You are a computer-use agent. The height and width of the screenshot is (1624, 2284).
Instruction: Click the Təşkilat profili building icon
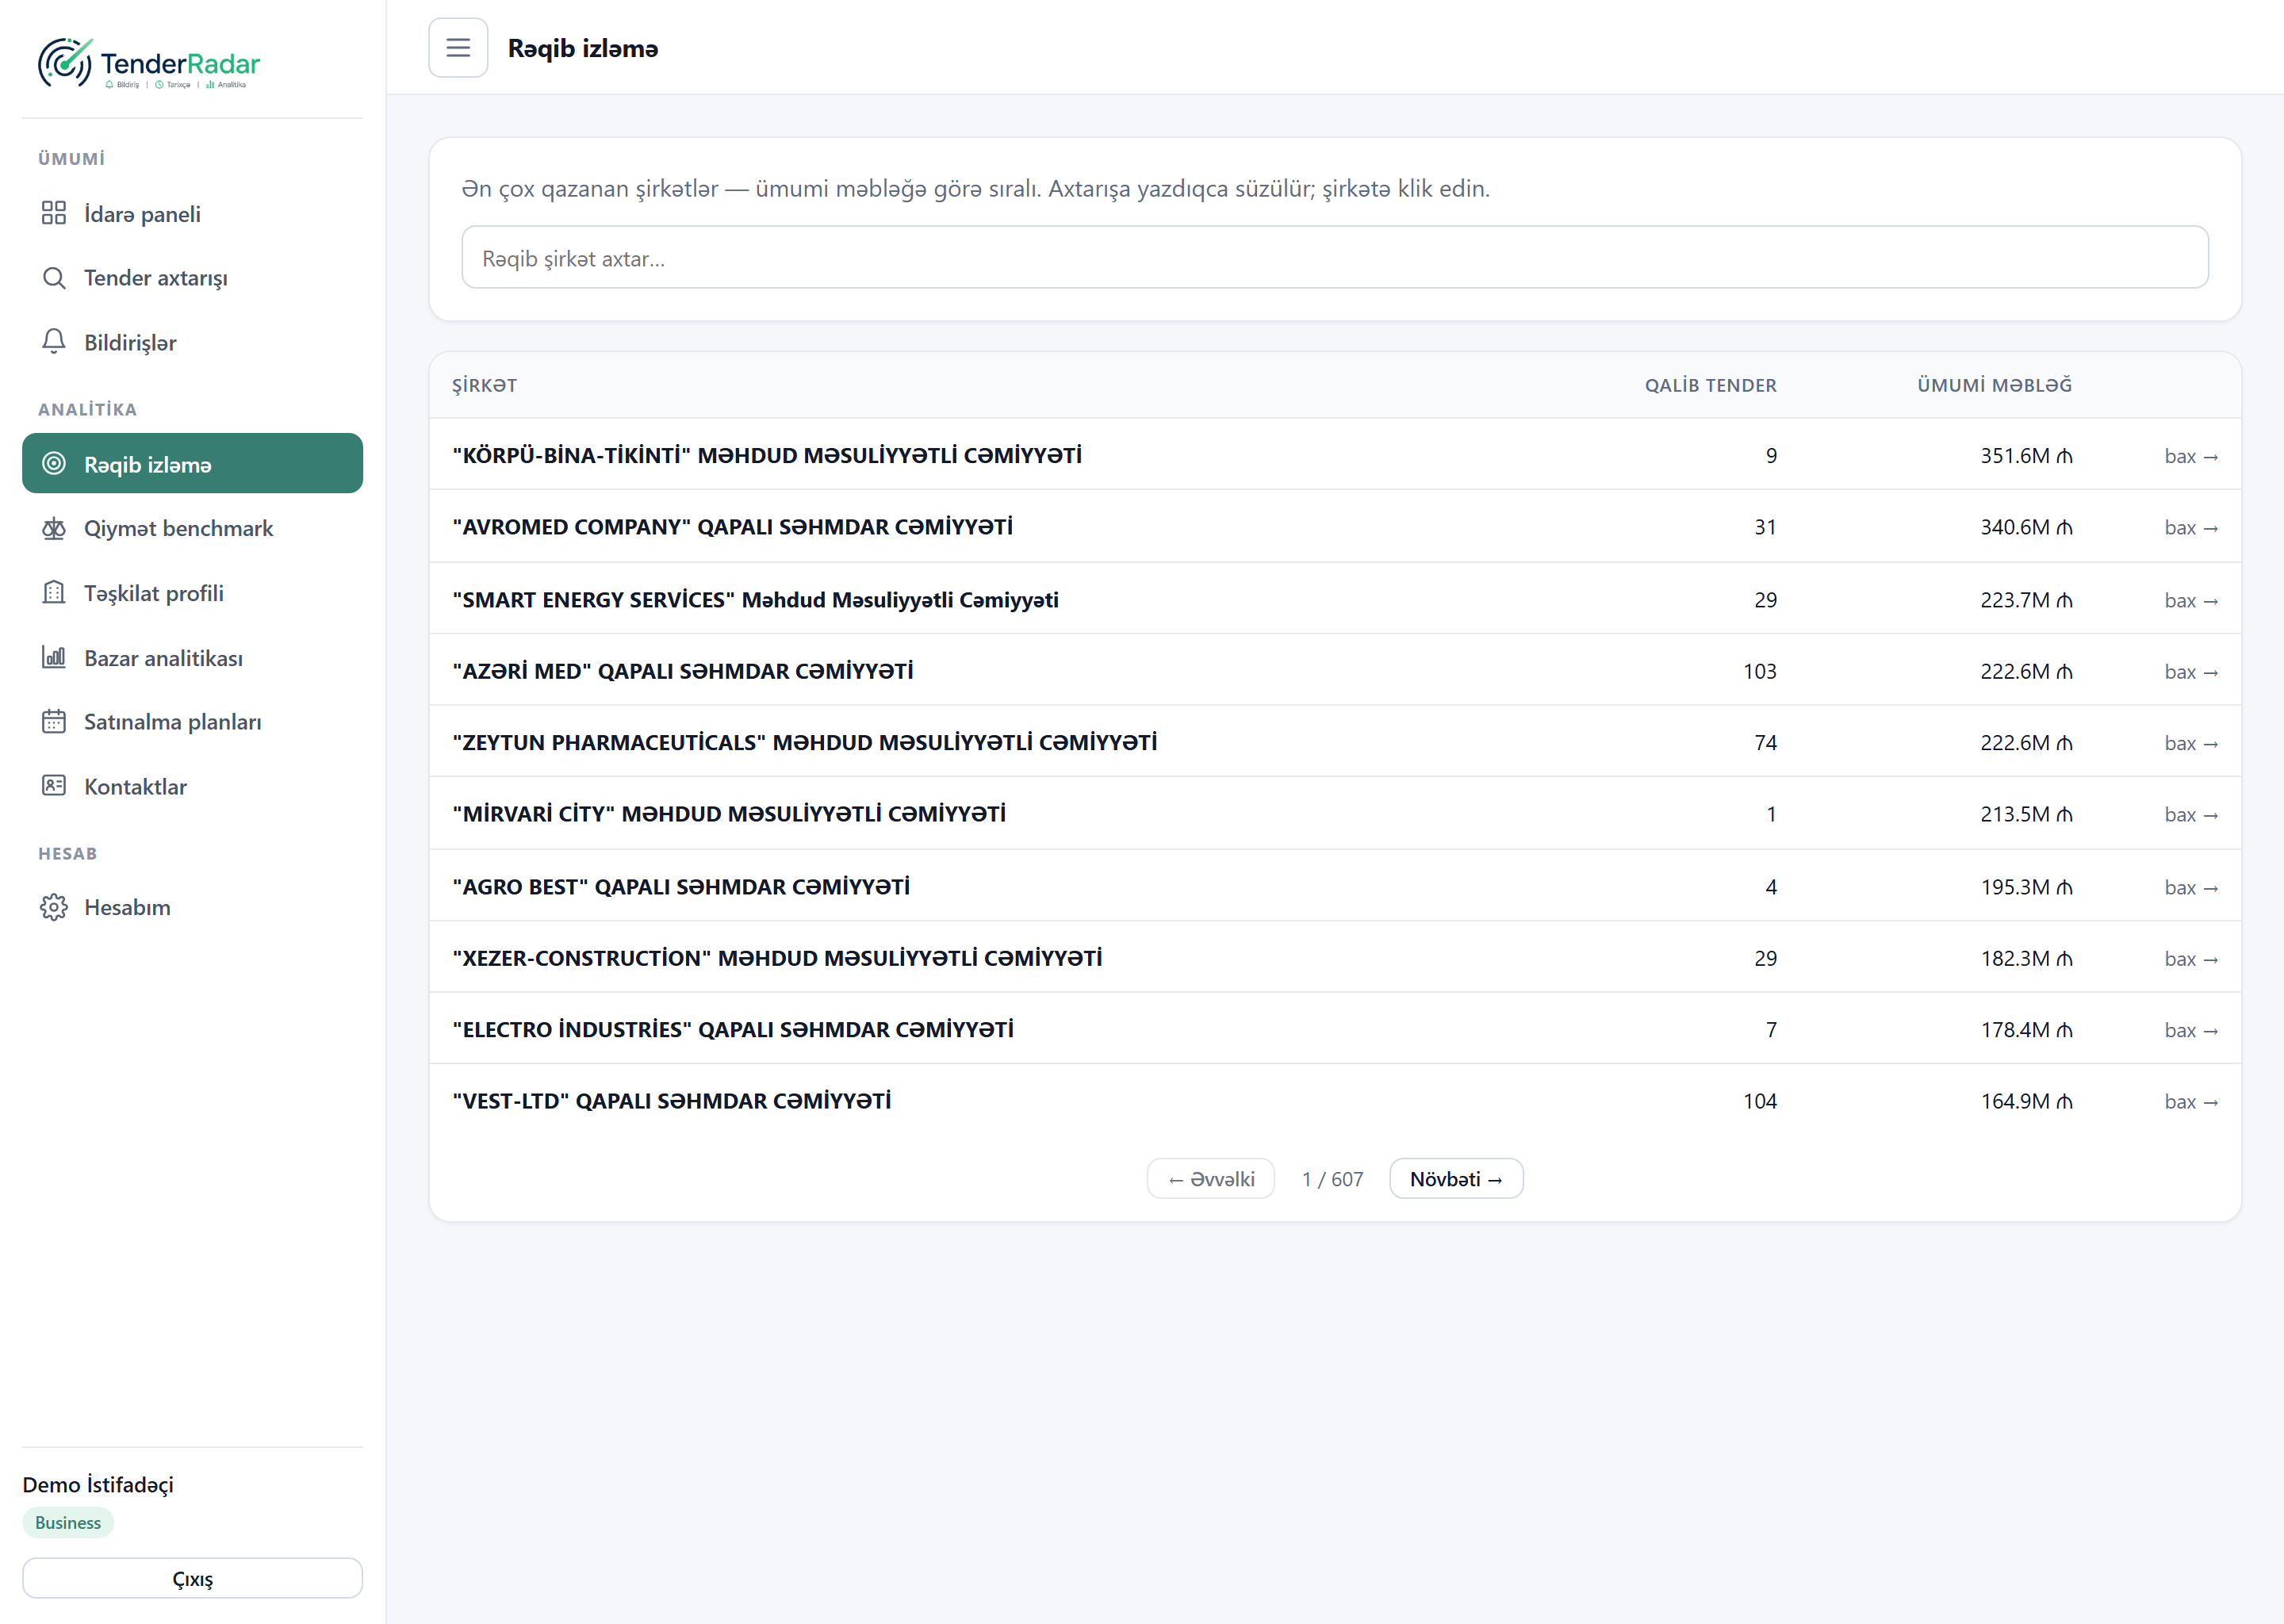54,593
